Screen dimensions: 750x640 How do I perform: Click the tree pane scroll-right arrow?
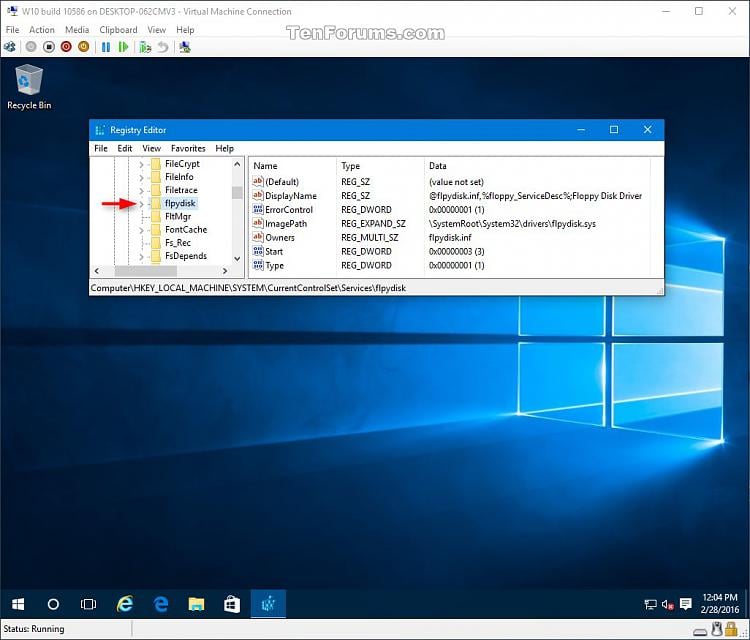click(x=225, y=271)
